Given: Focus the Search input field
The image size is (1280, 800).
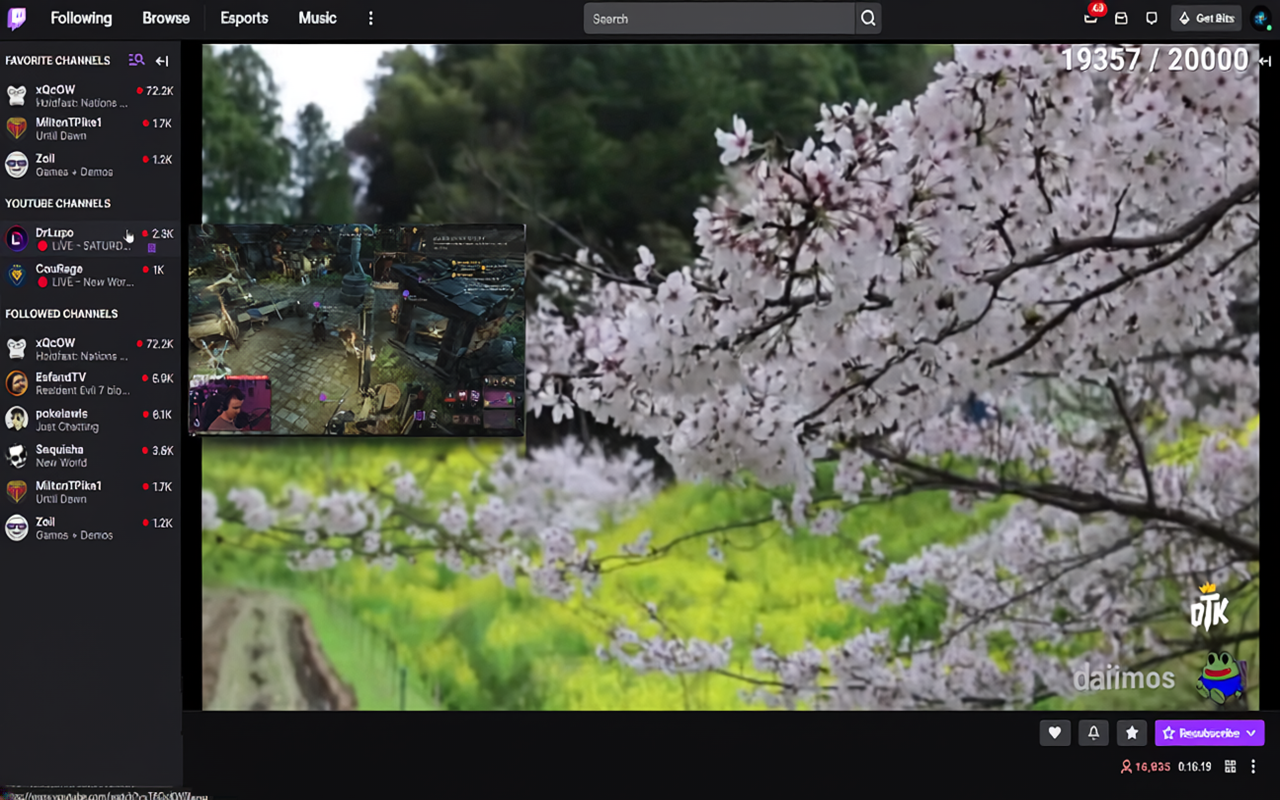Looking at the screenshot, I should pos(719,18).
